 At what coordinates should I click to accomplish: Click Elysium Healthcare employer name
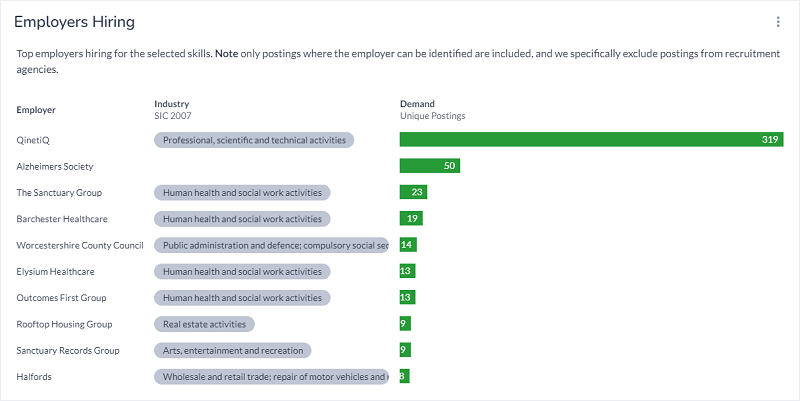(56, 271)
